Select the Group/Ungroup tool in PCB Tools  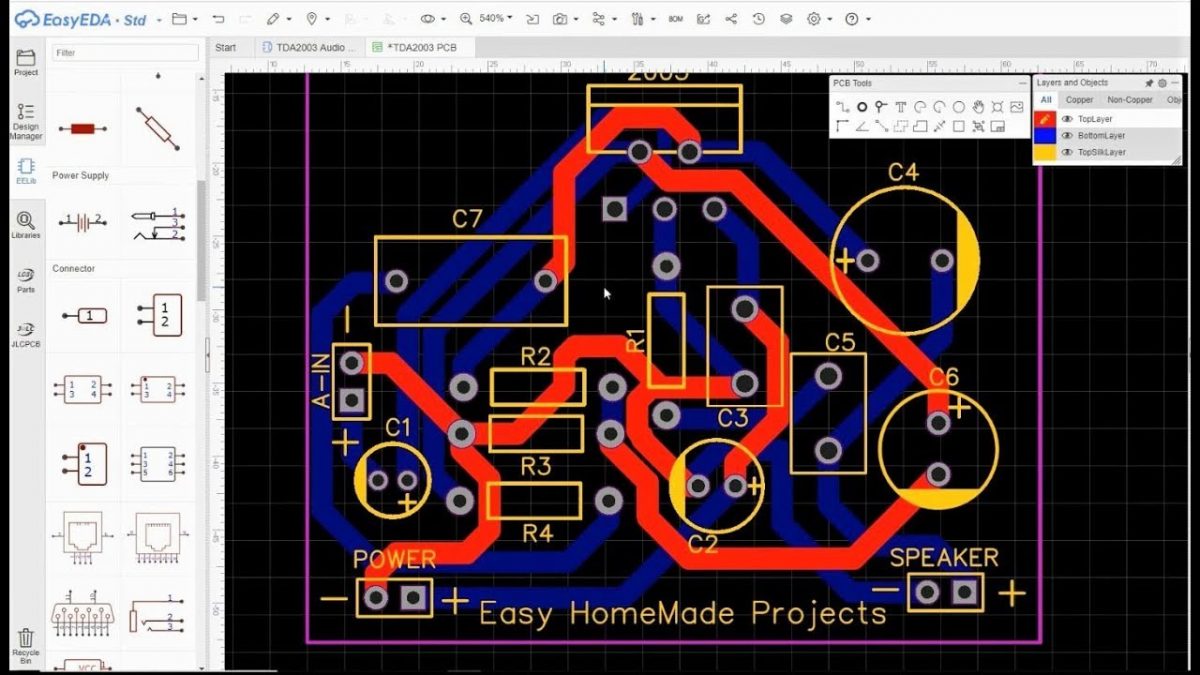tap(978, 126)
